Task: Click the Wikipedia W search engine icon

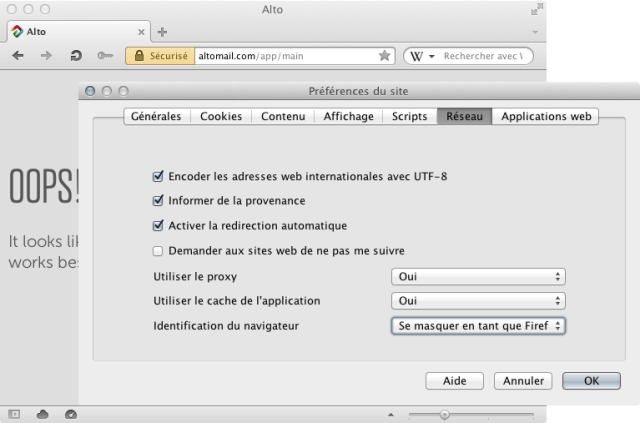Action: (x=416, y=56)
